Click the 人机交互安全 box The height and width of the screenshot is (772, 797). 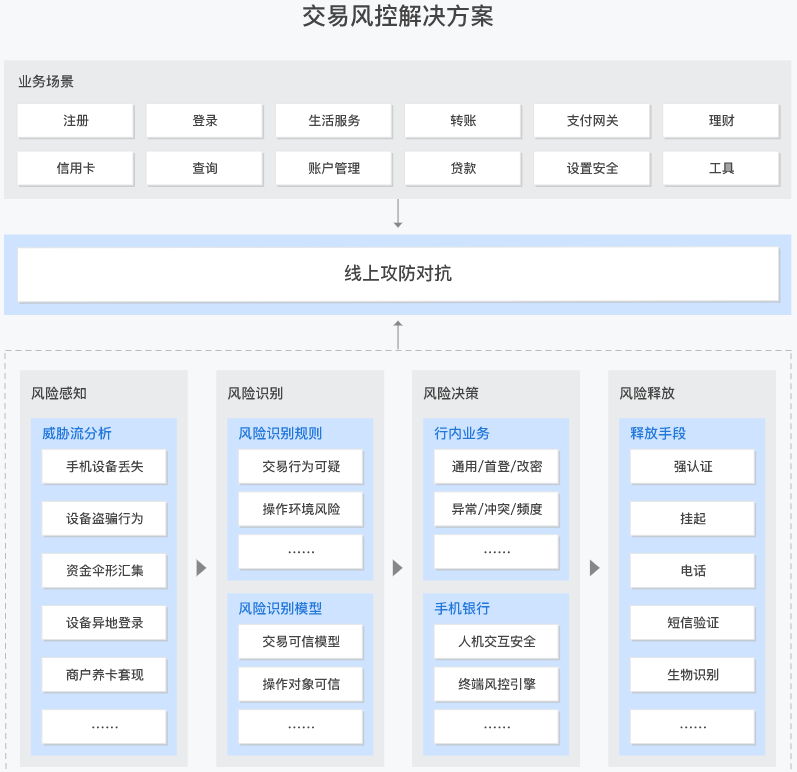[497, 642]
